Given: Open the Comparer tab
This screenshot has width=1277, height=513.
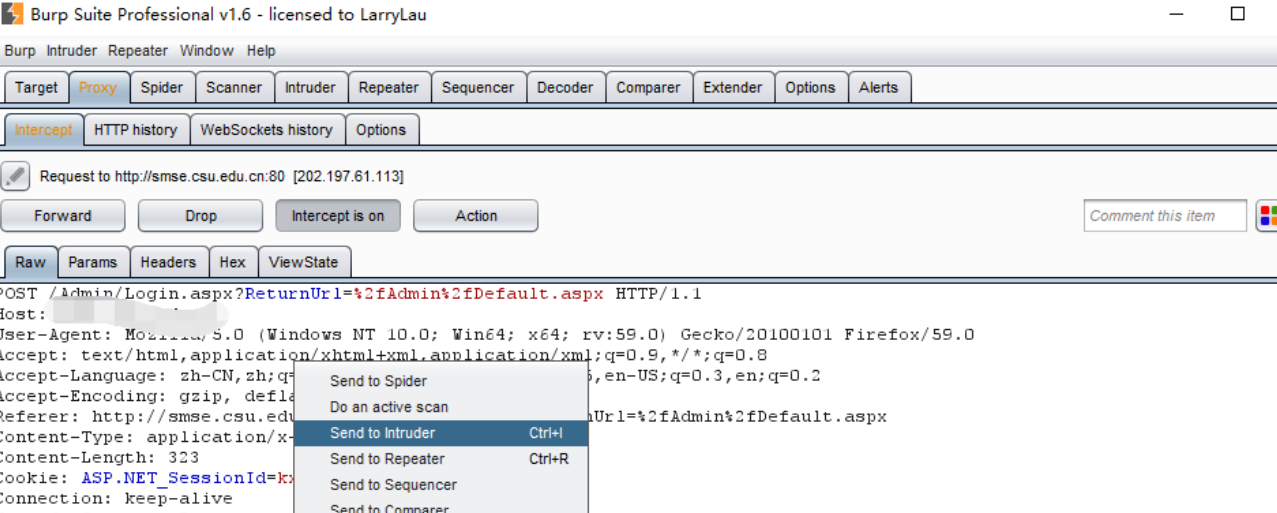Looking at the screenshot, I should coord(648,88).
